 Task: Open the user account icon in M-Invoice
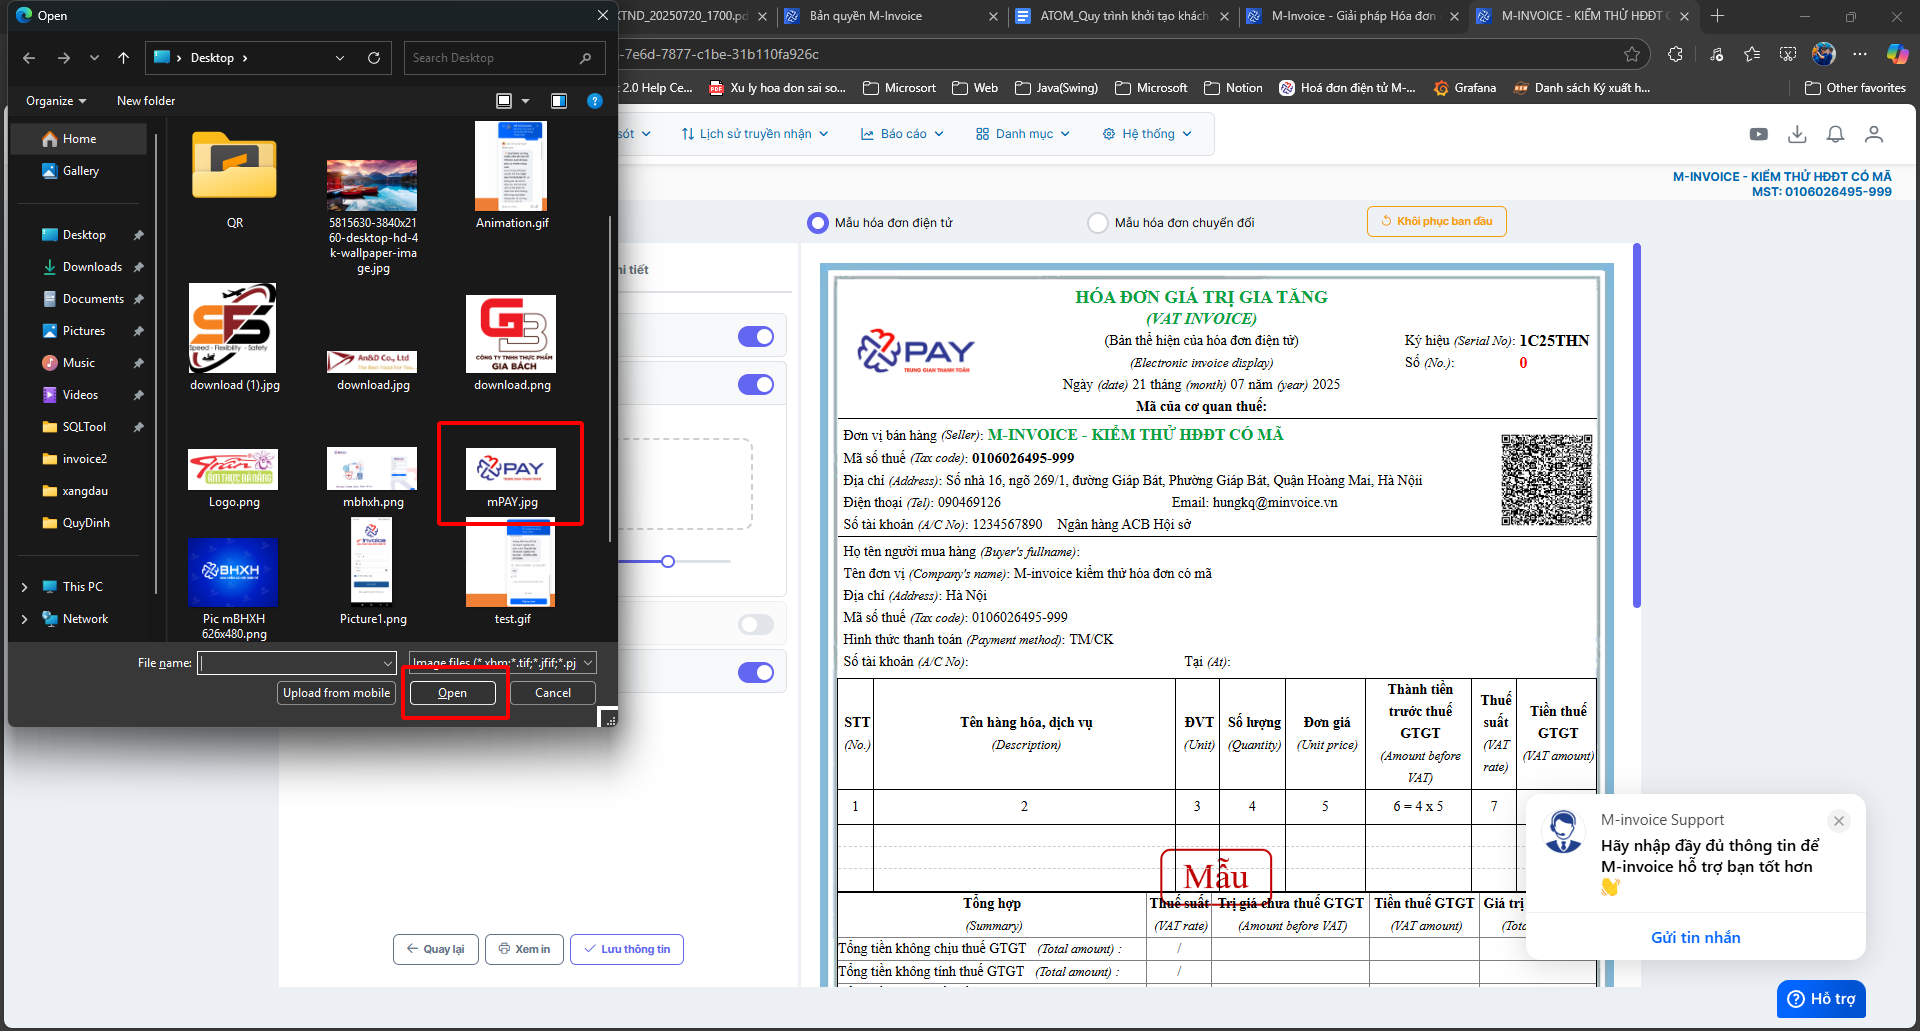click(1874, 134)
